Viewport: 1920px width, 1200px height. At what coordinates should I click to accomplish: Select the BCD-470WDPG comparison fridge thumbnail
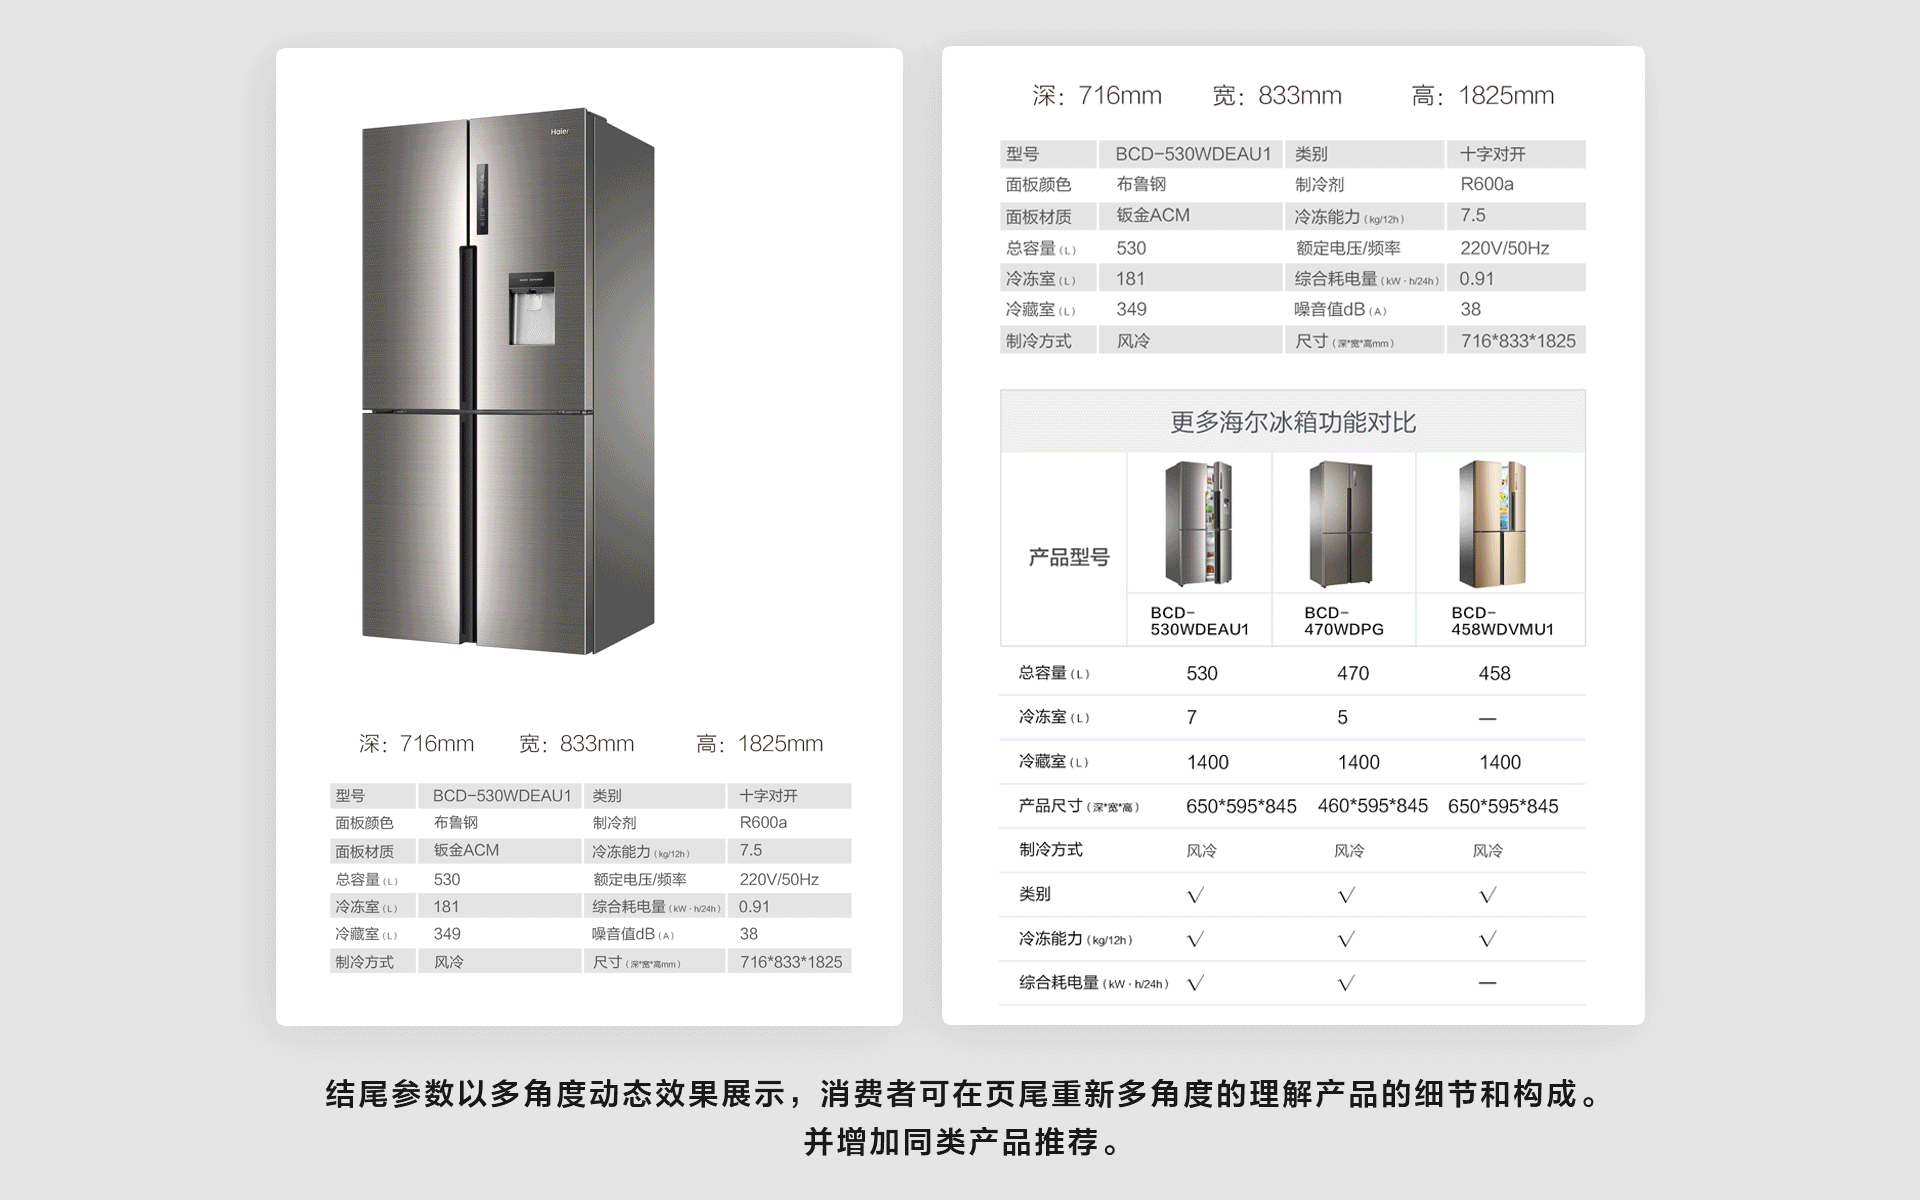click(1341, 523)
